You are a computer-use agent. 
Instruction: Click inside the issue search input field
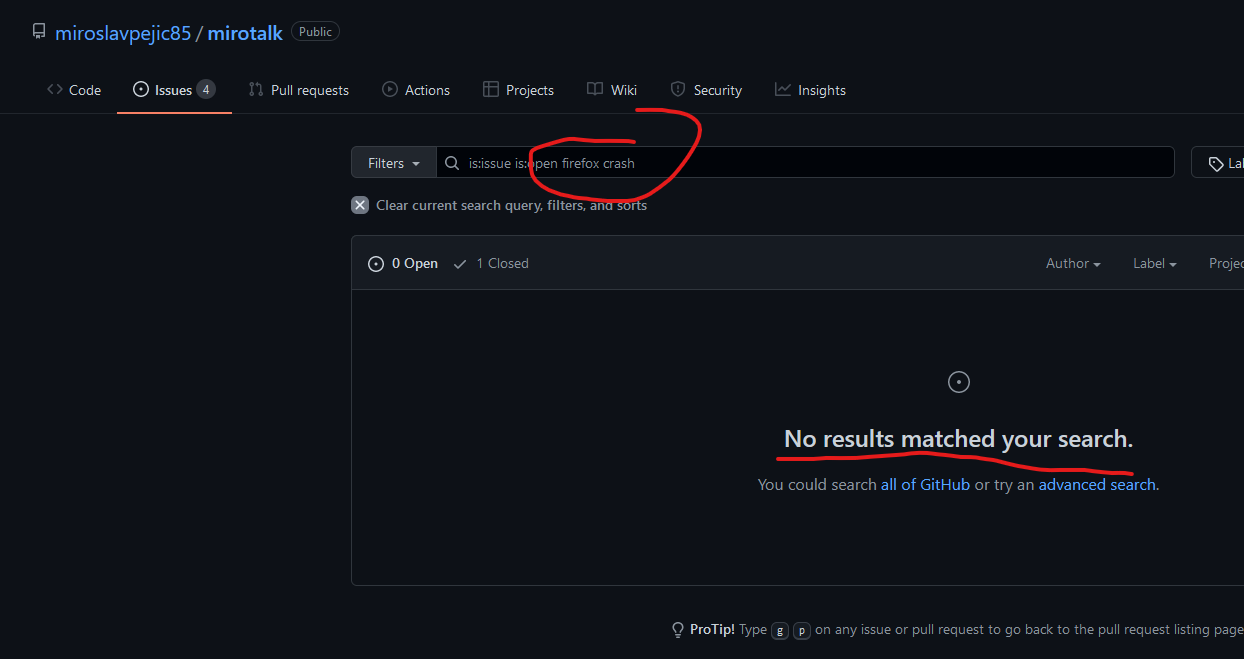(x=800, y=162)
